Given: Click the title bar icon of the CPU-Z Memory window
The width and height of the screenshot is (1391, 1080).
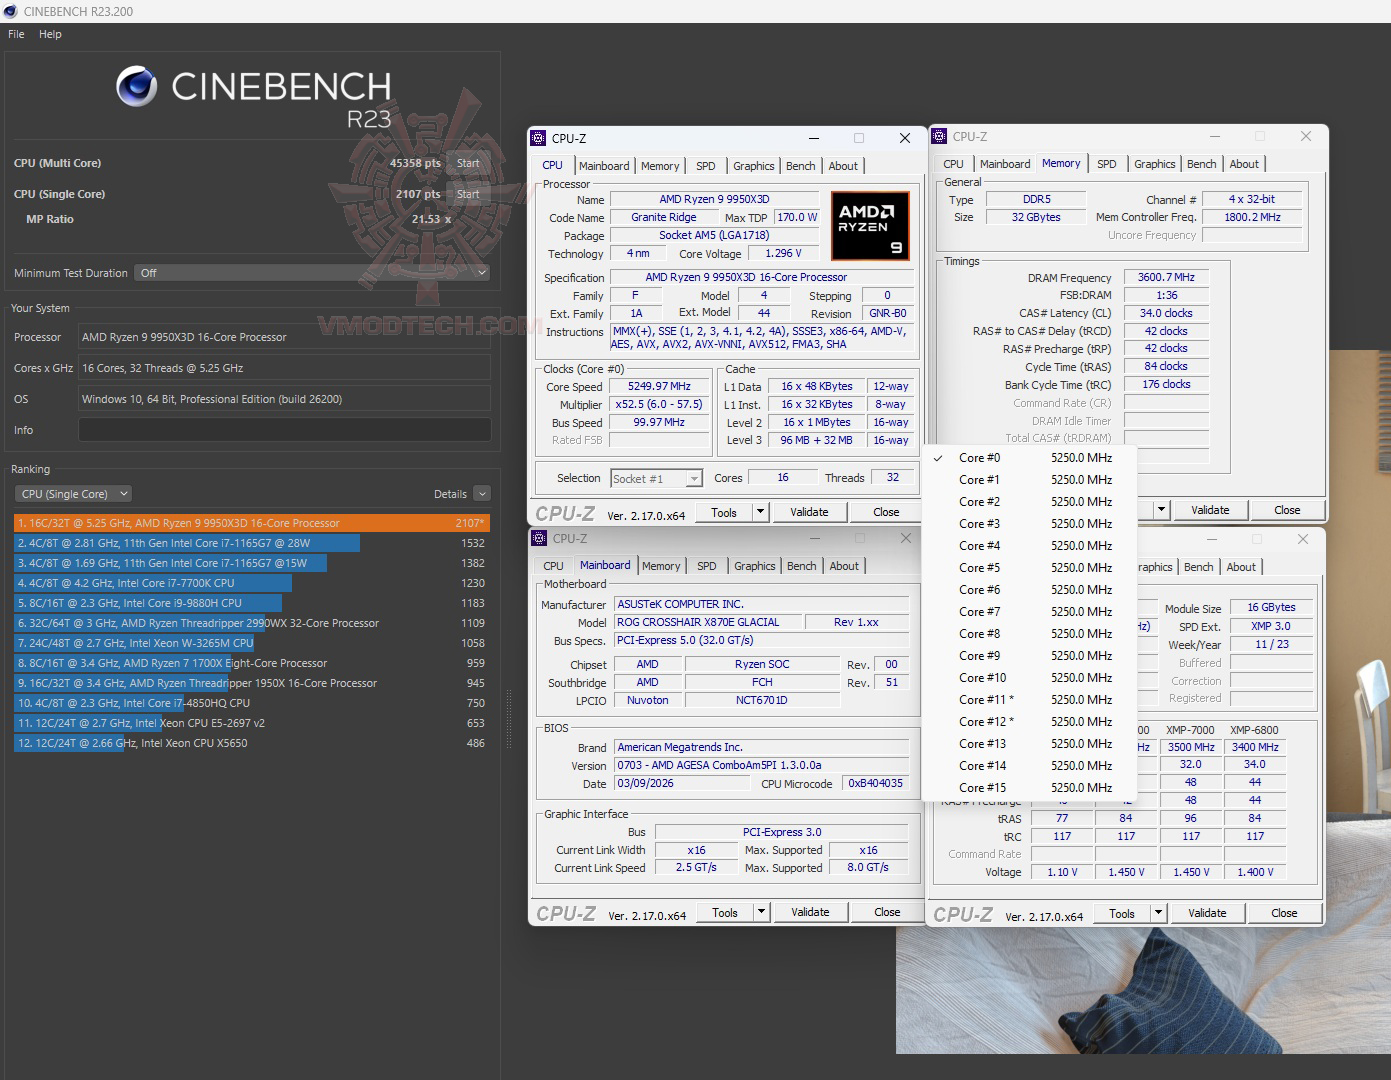Looking at the screenshot, I should click(940, 136).
